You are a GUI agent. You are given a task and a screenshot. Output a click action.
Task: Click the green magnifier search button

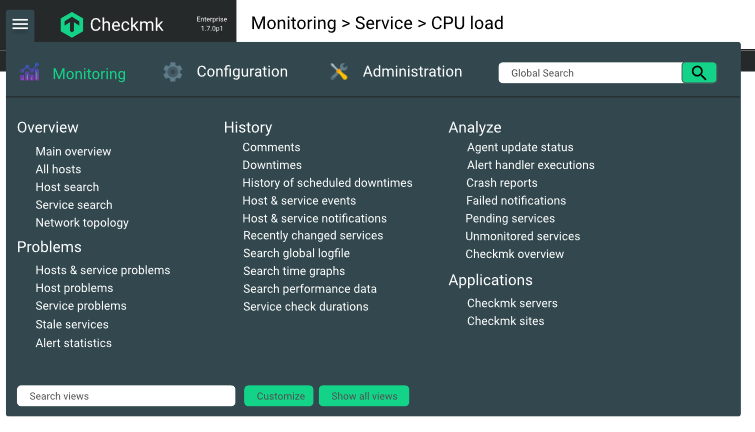tap(699, 73)
